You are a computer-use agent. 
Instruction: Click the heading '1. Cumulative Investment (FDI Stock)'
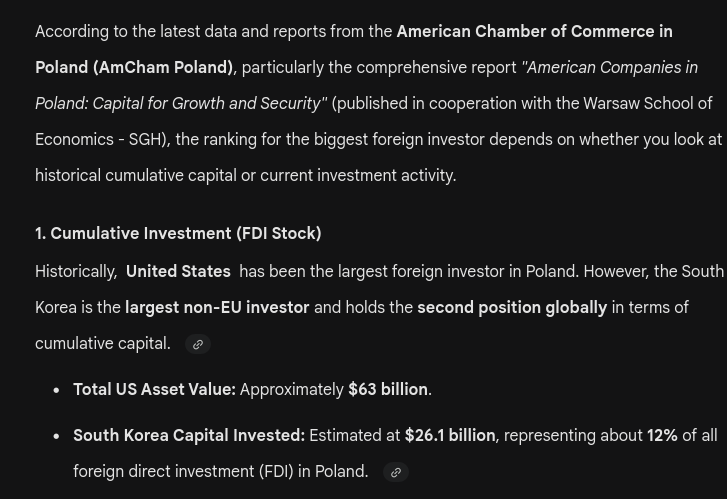tap(178, 233)
